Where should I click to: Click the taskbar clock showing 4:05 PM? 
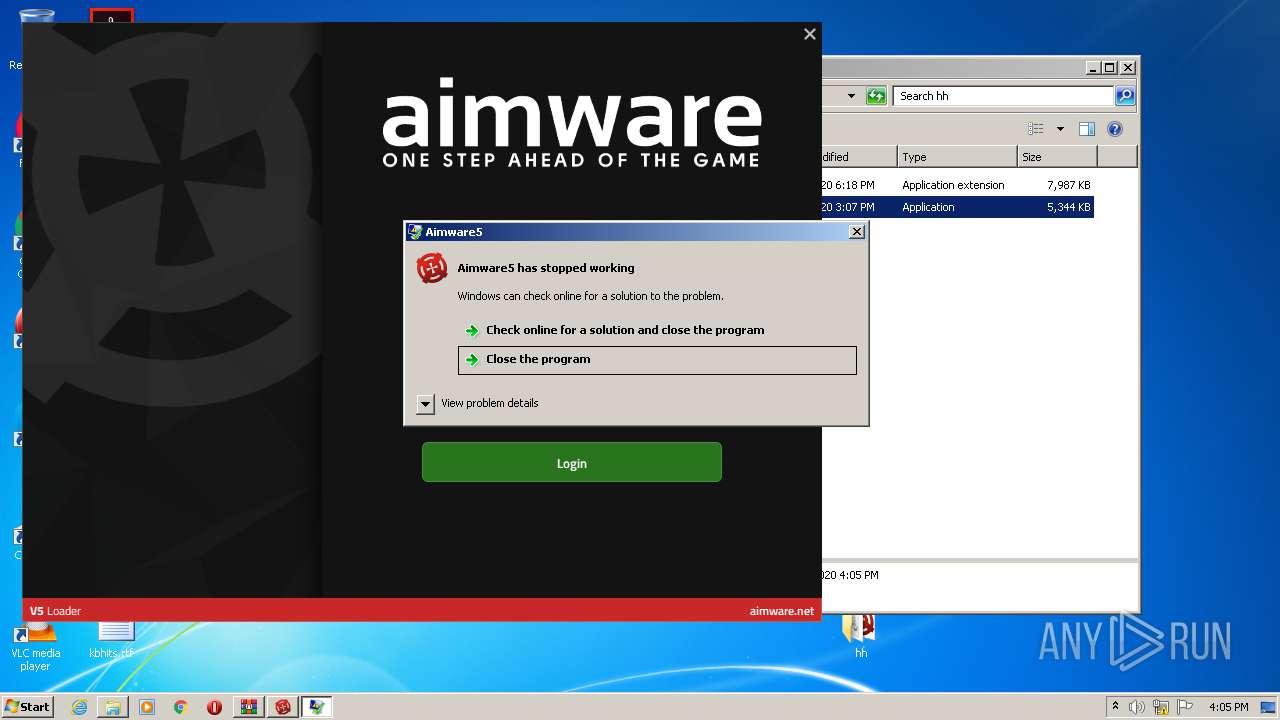point(1228,707)
